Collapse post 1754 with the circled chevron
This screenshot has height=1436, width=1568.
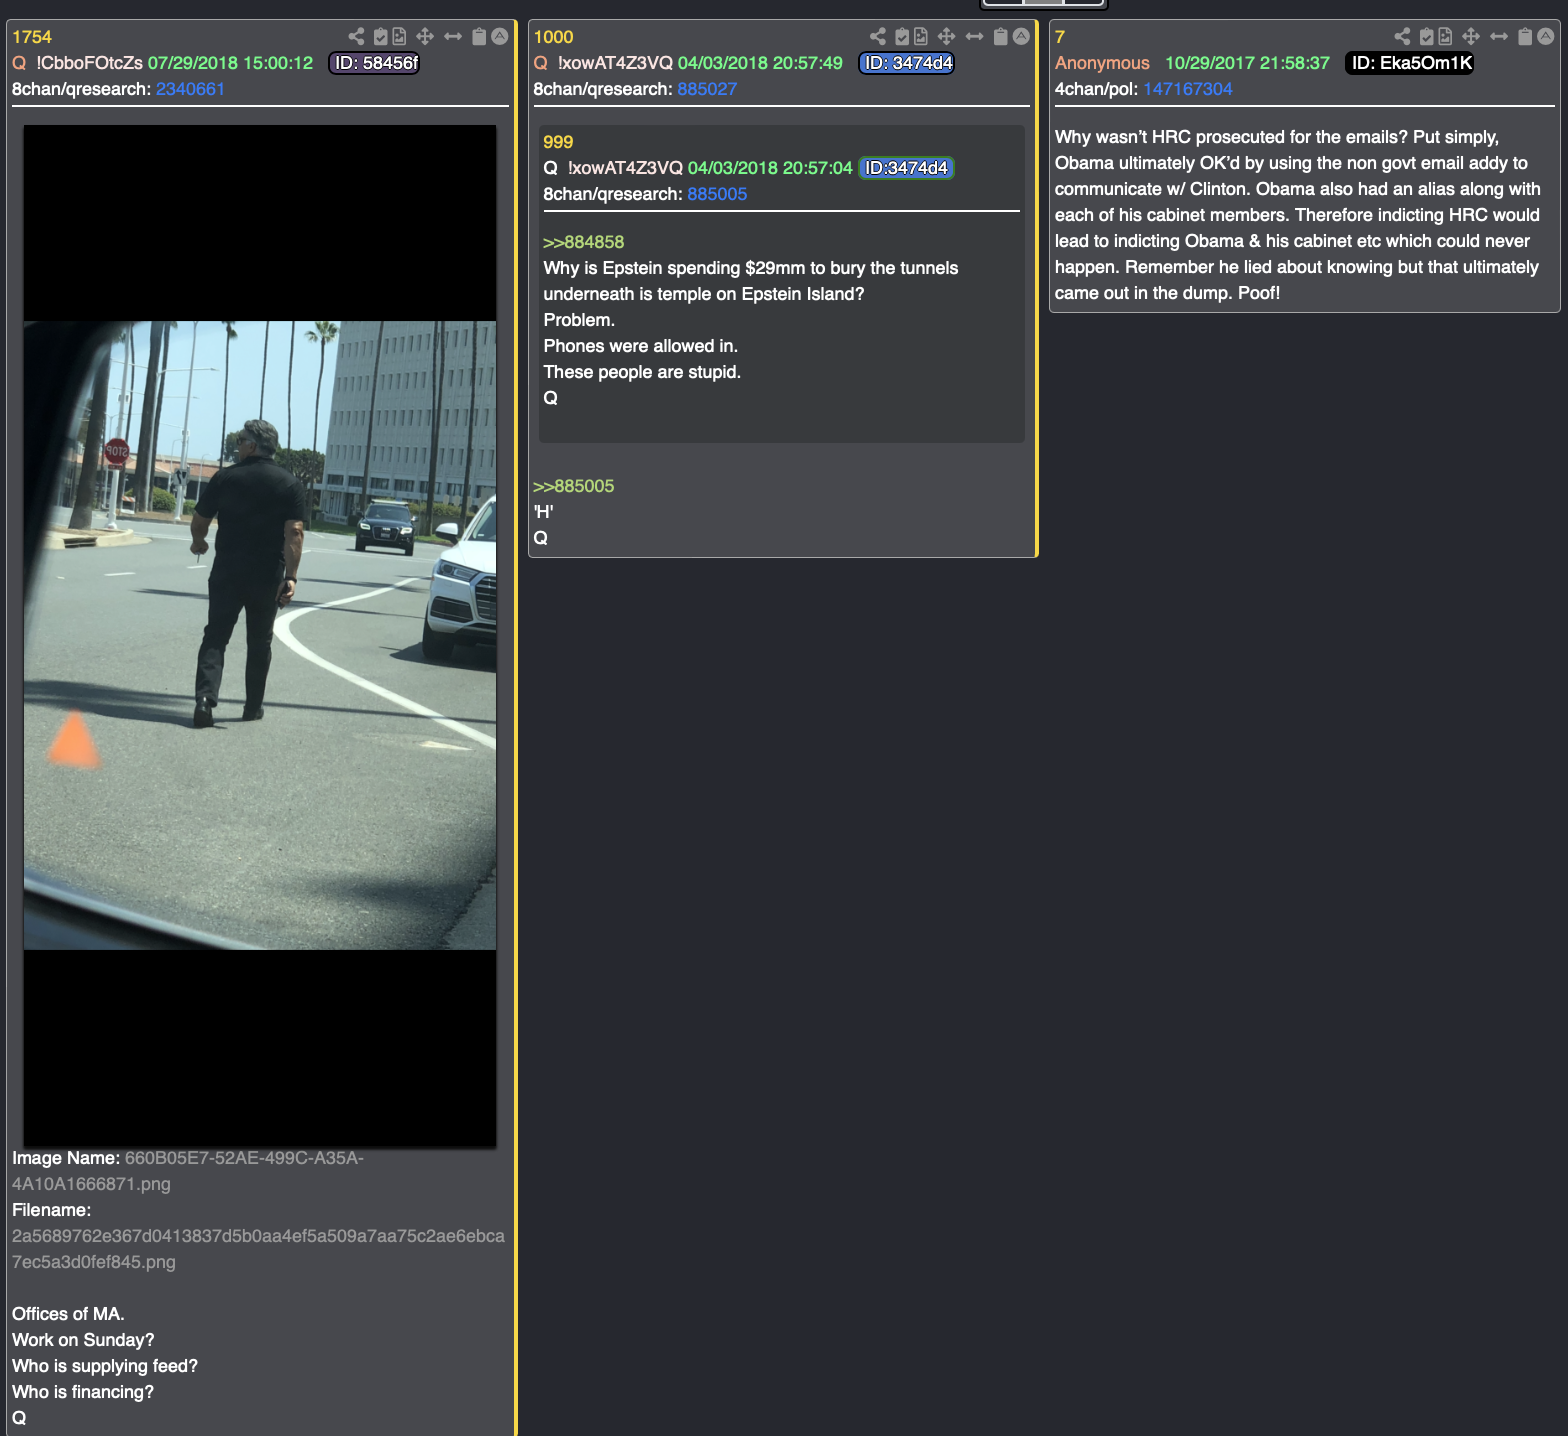(x=500, y=36)
